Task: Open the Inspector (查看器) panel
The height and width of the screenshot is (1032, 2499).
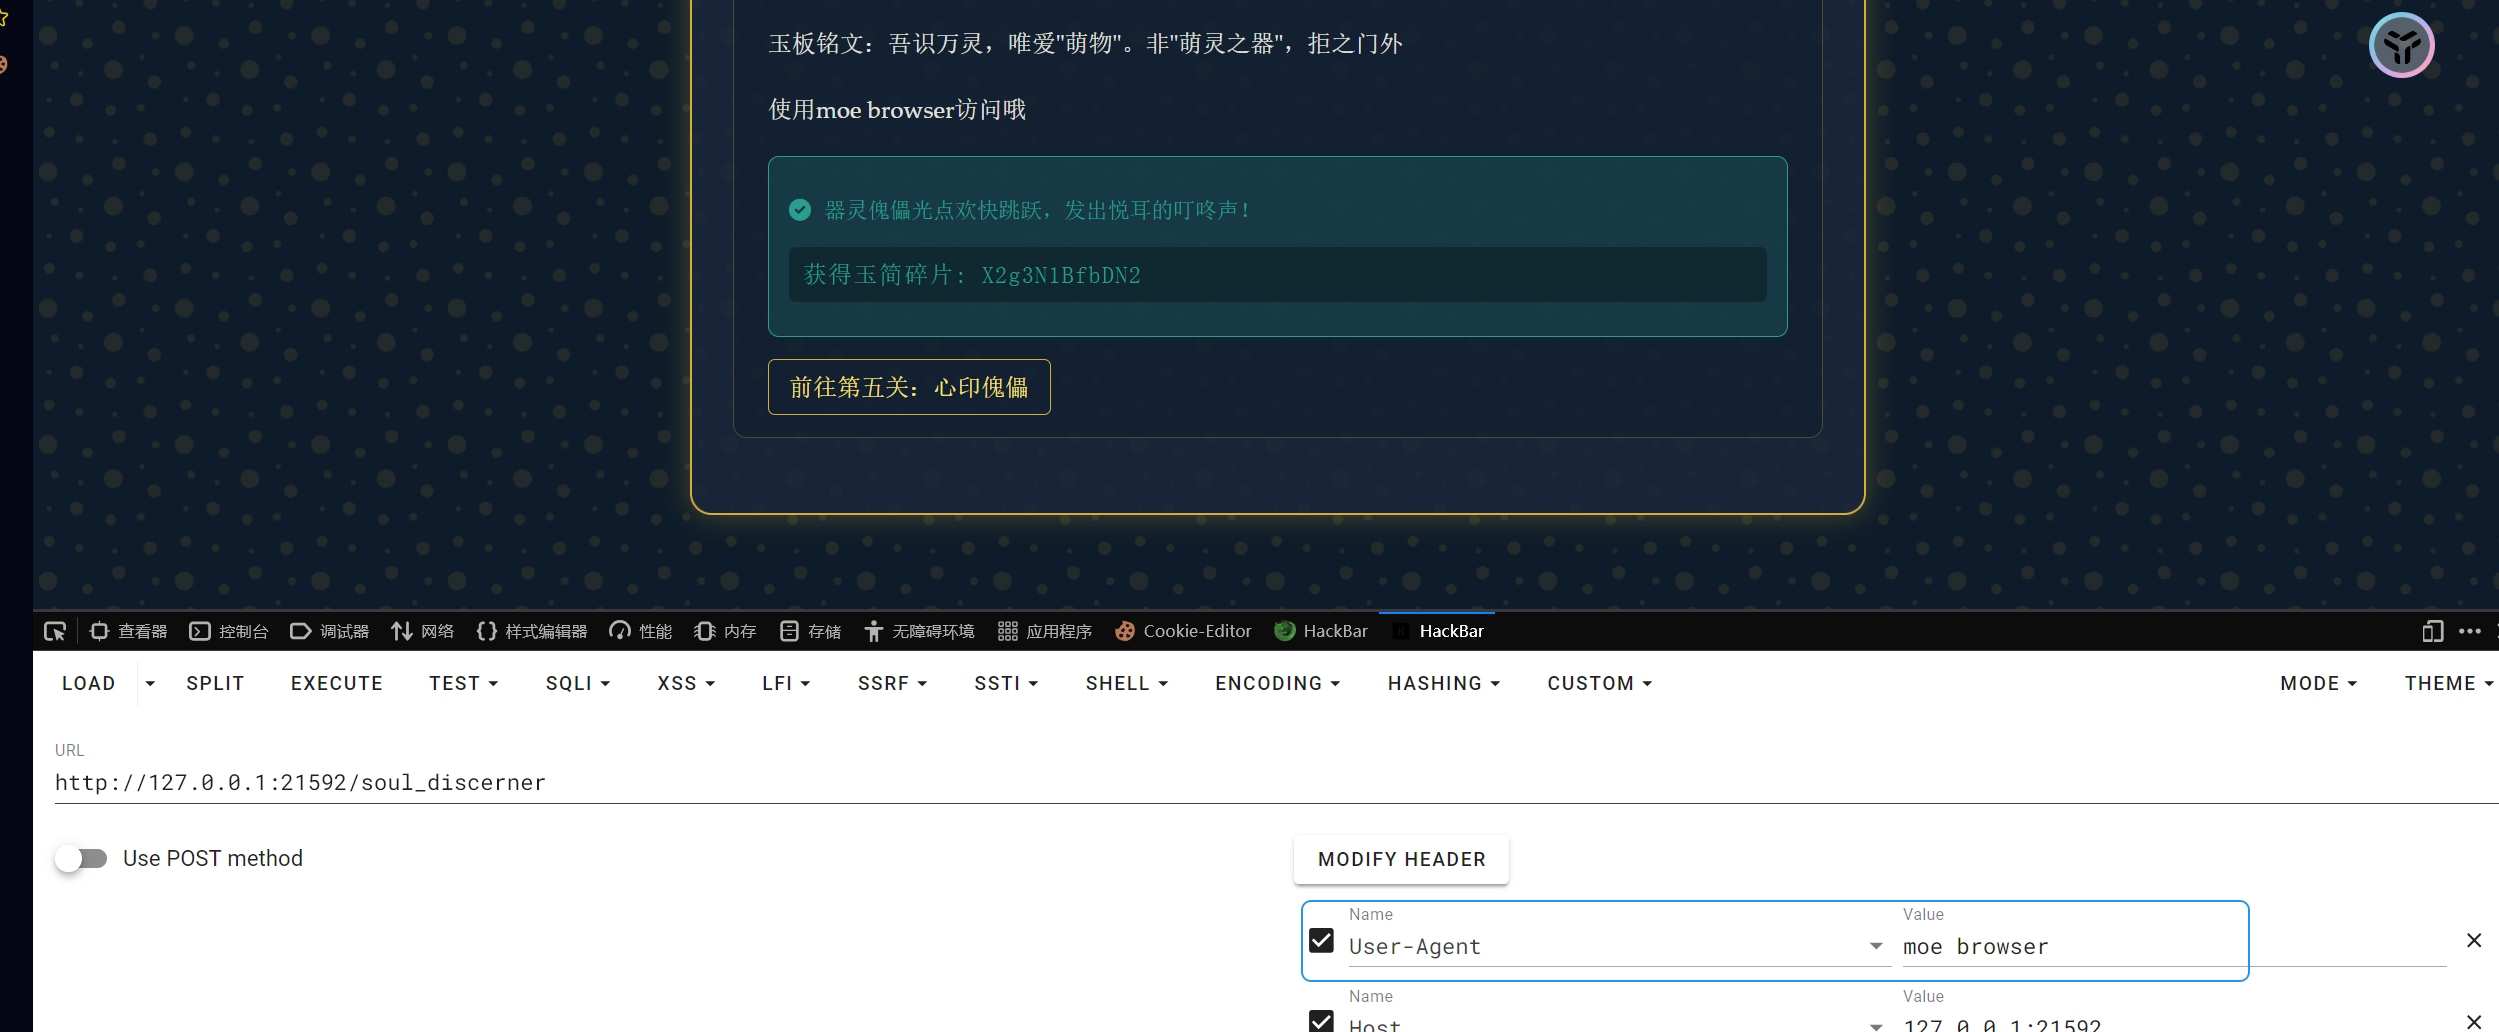Action: pyautogui.click(x=129, y=631)
